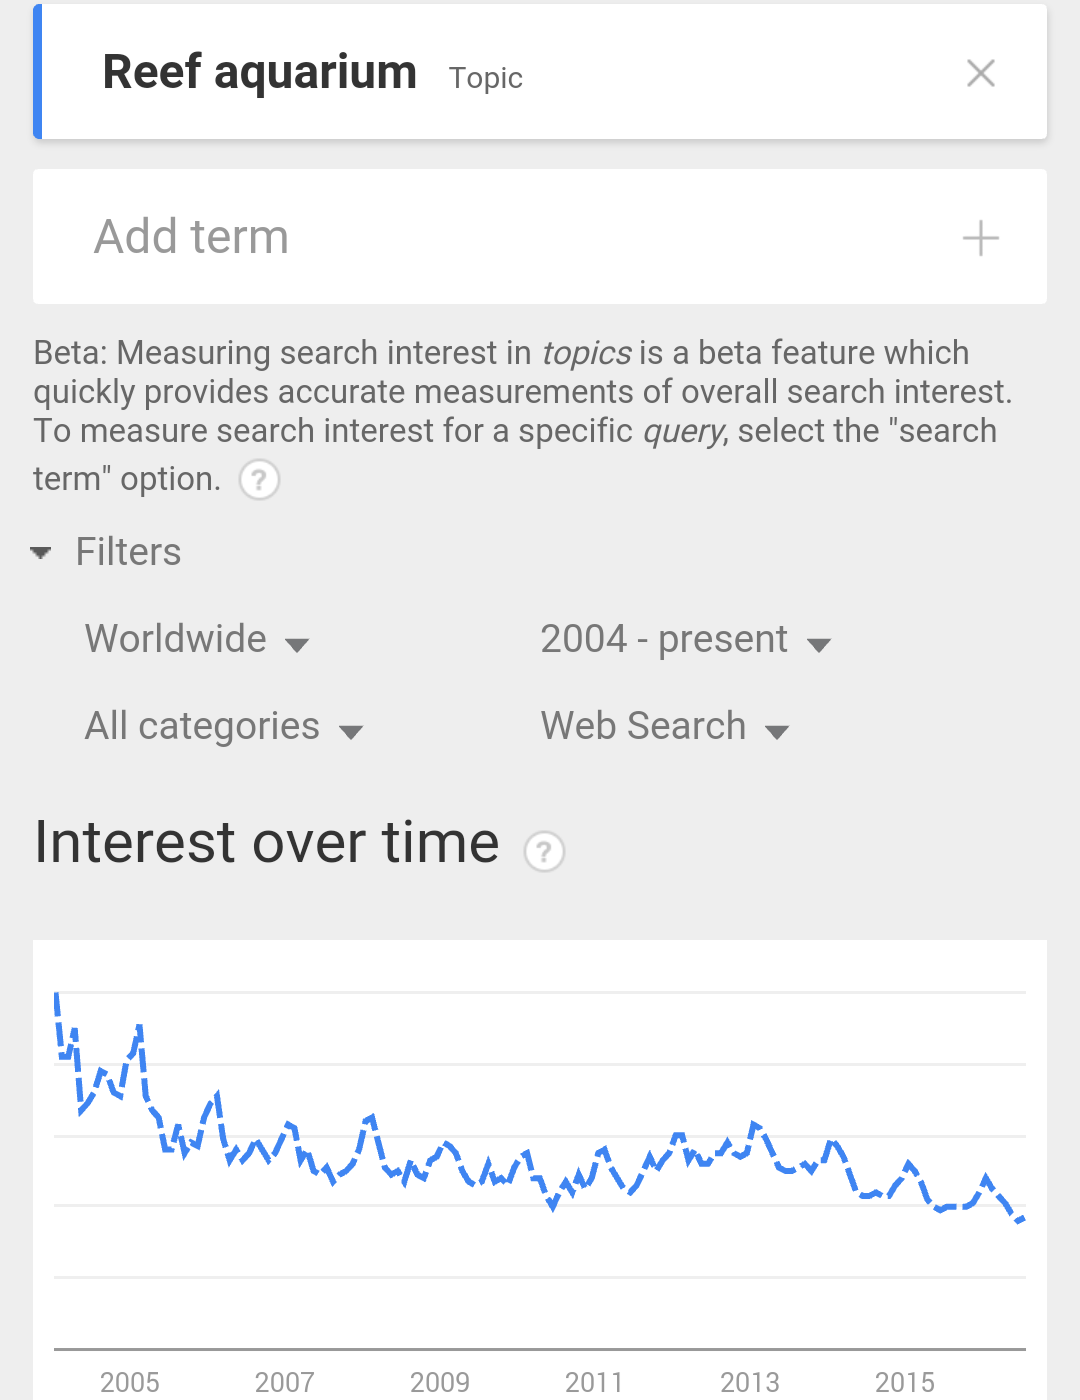The image size is (1080, 1400).
Task: Click the Reef aquarium term title
Action: pyautogui.click(x=260, y=72)
